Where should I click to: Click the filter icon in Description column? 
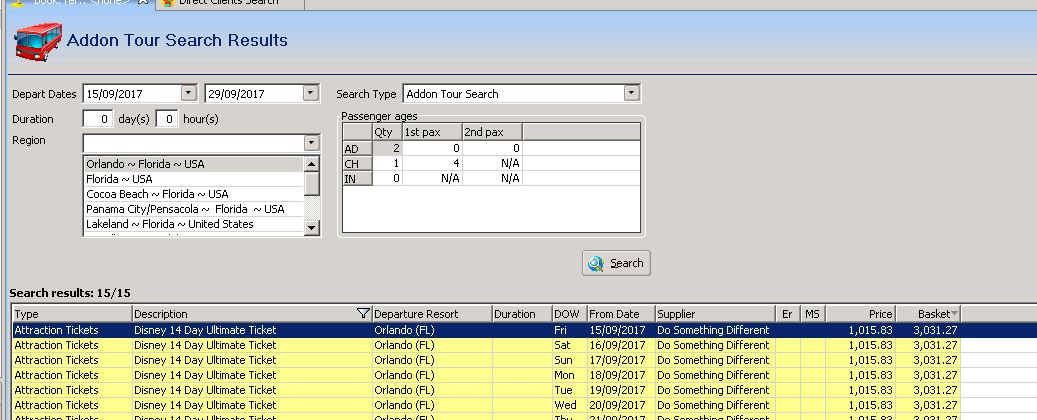click(x=363, y=314)
